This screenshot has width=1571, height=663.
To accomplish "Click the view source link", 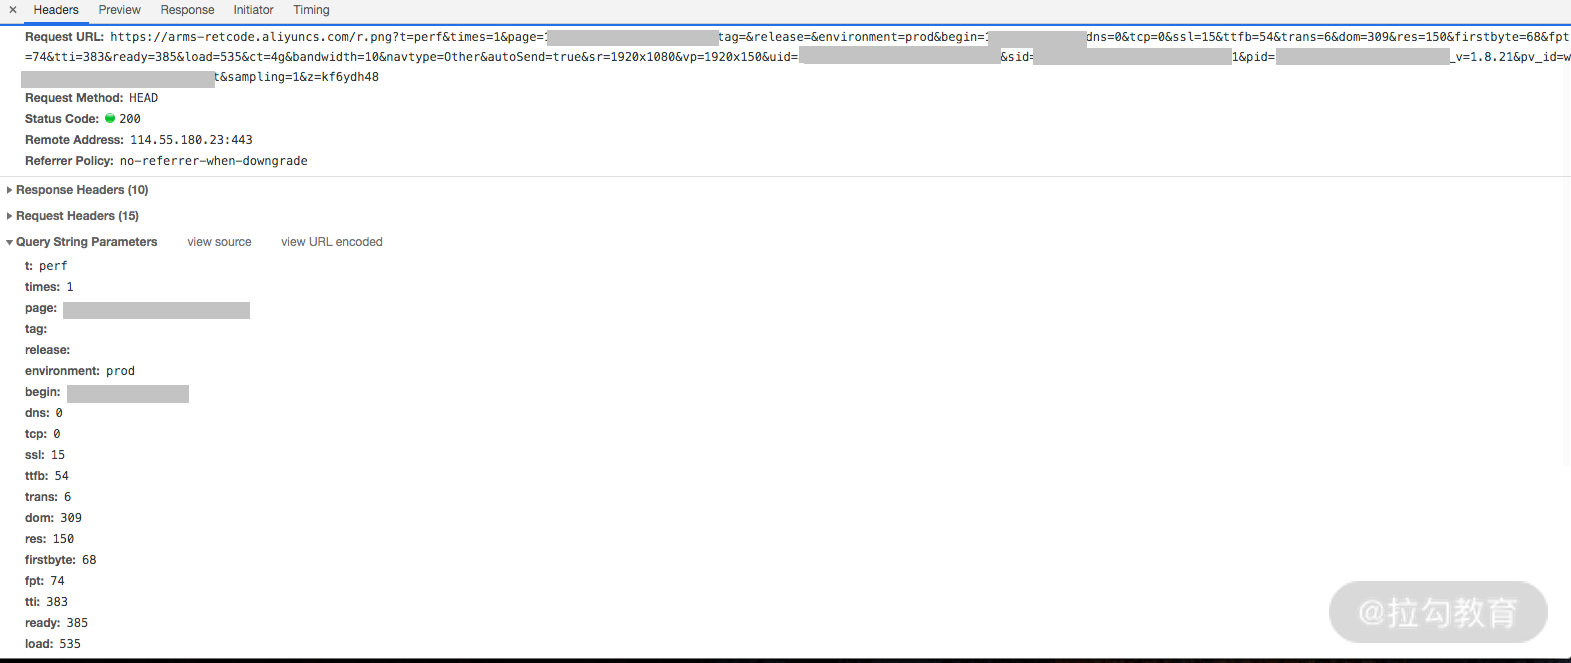I will click(219, 242).
